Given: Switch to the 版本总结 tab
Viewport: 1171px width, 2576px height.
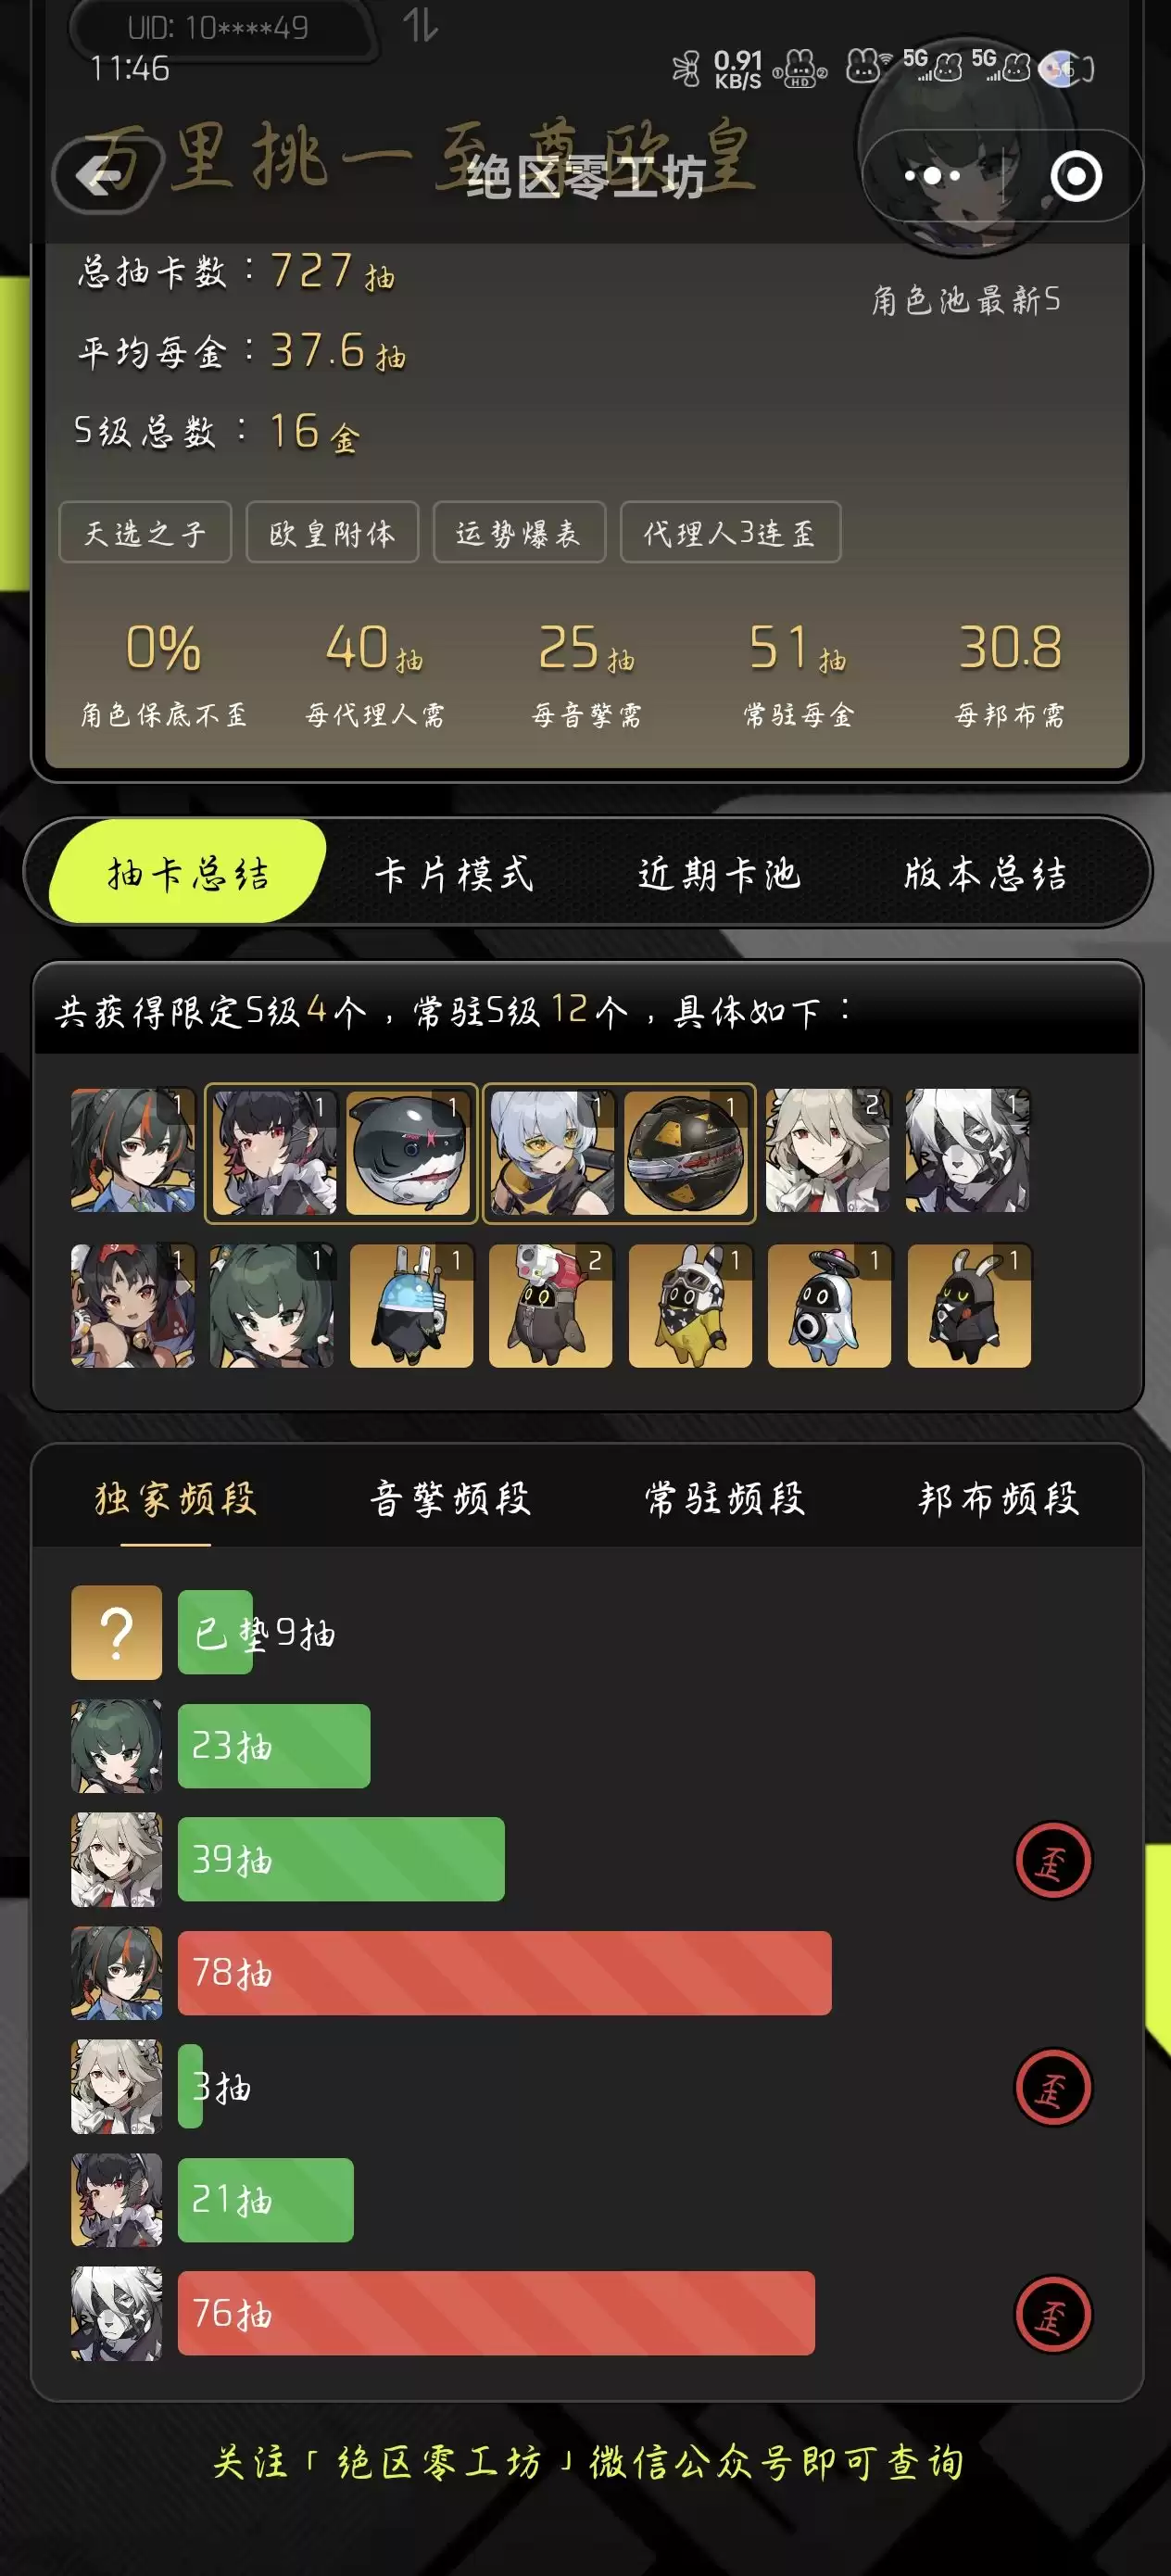Looking at the screenshot, I should point(985,873).
